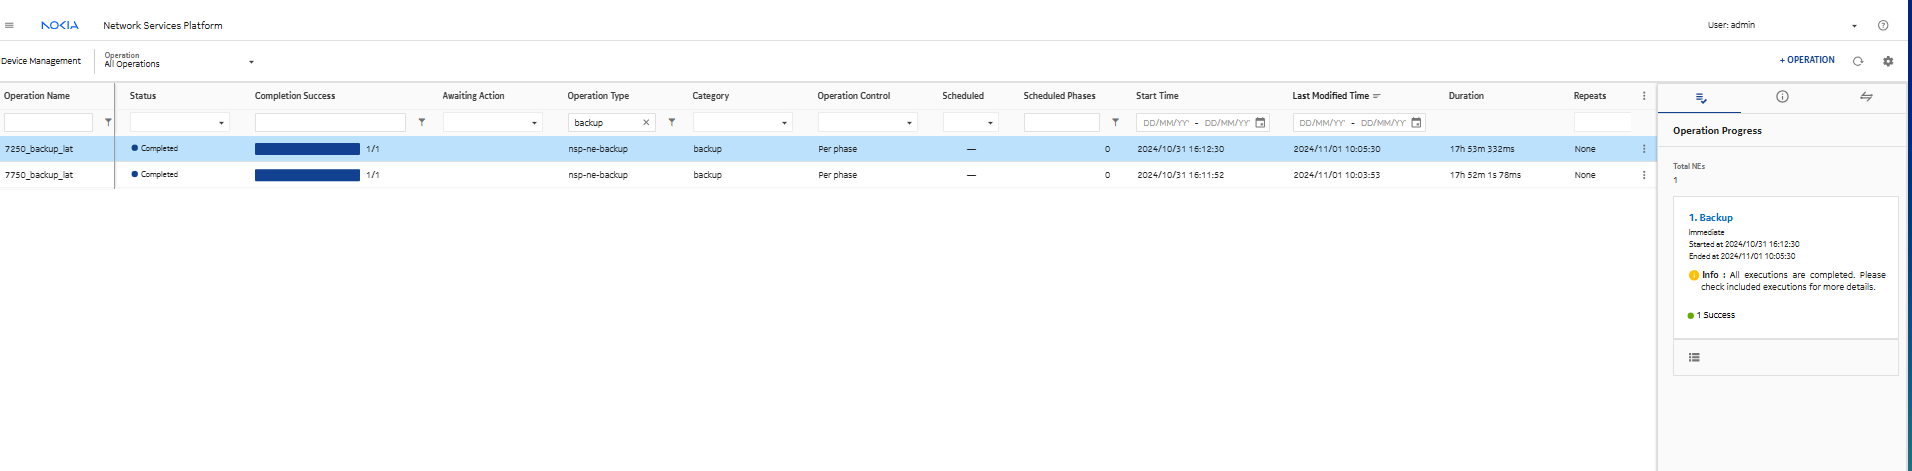Open Start Time calendar picker

click(x=1260, y=123)
